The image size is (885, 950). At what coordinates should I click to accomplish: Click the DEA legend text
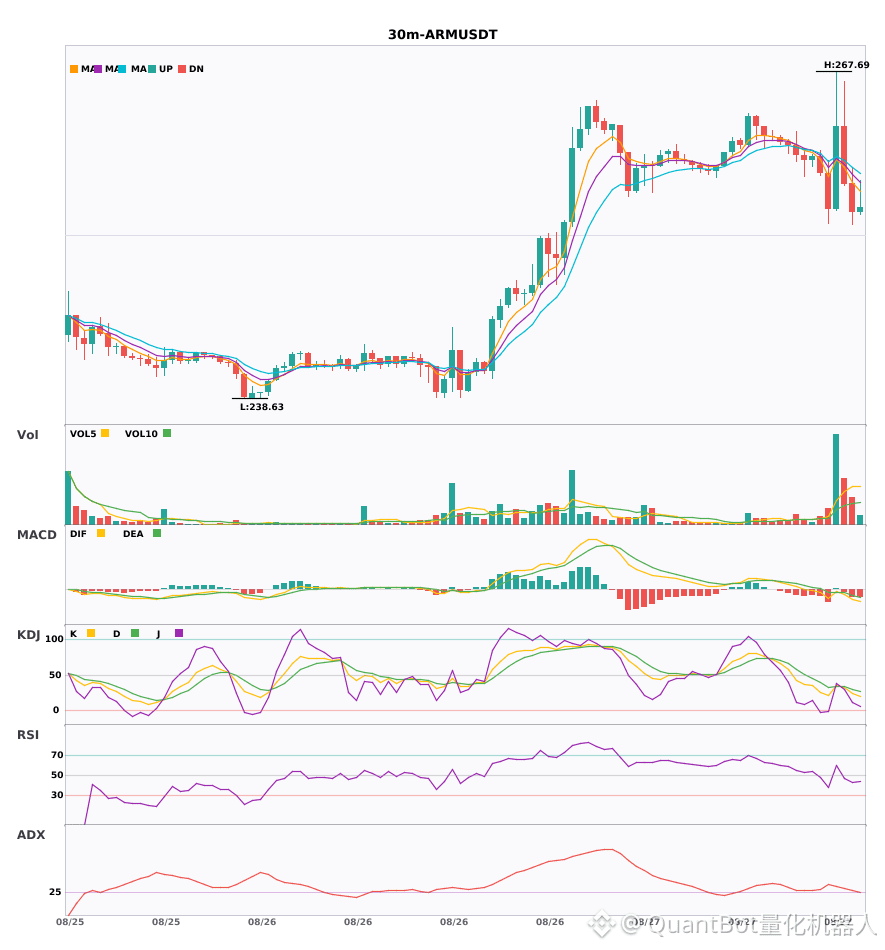[x=133, y=534]
